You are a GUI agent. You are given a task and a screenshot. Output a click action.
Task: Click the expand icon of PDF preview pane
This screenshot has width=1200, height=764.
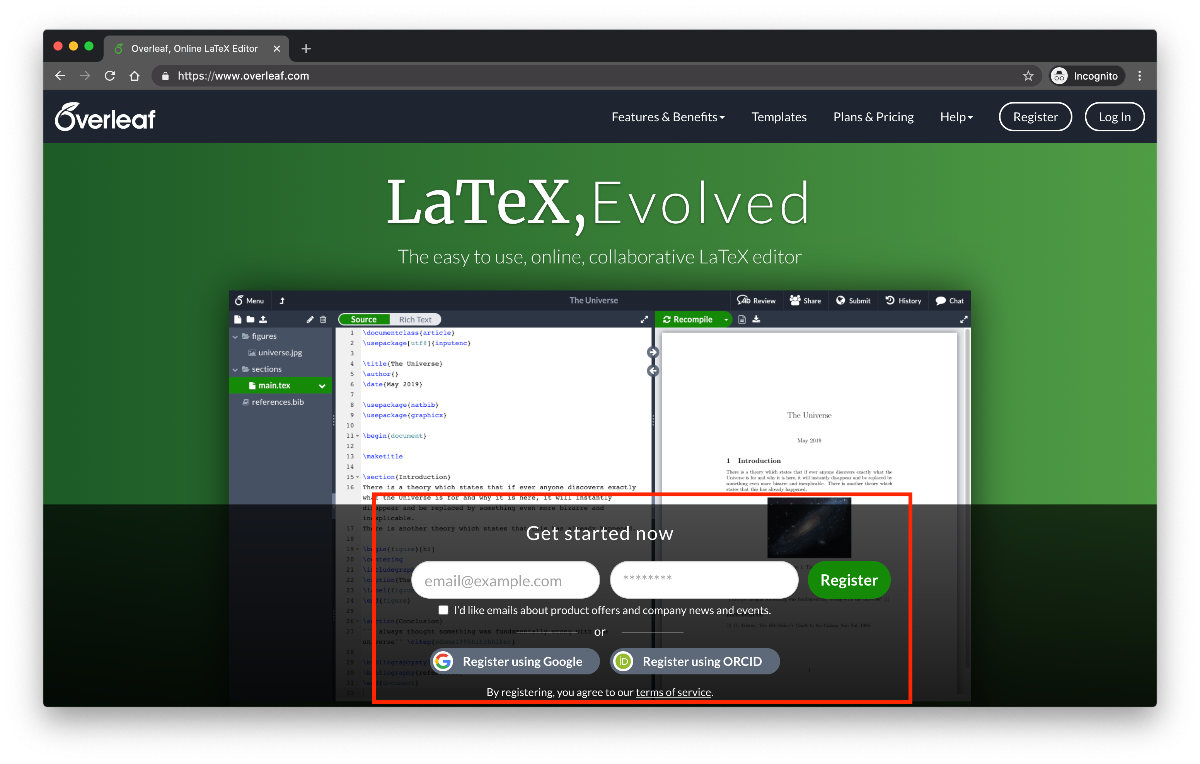(x=963, y=320)
